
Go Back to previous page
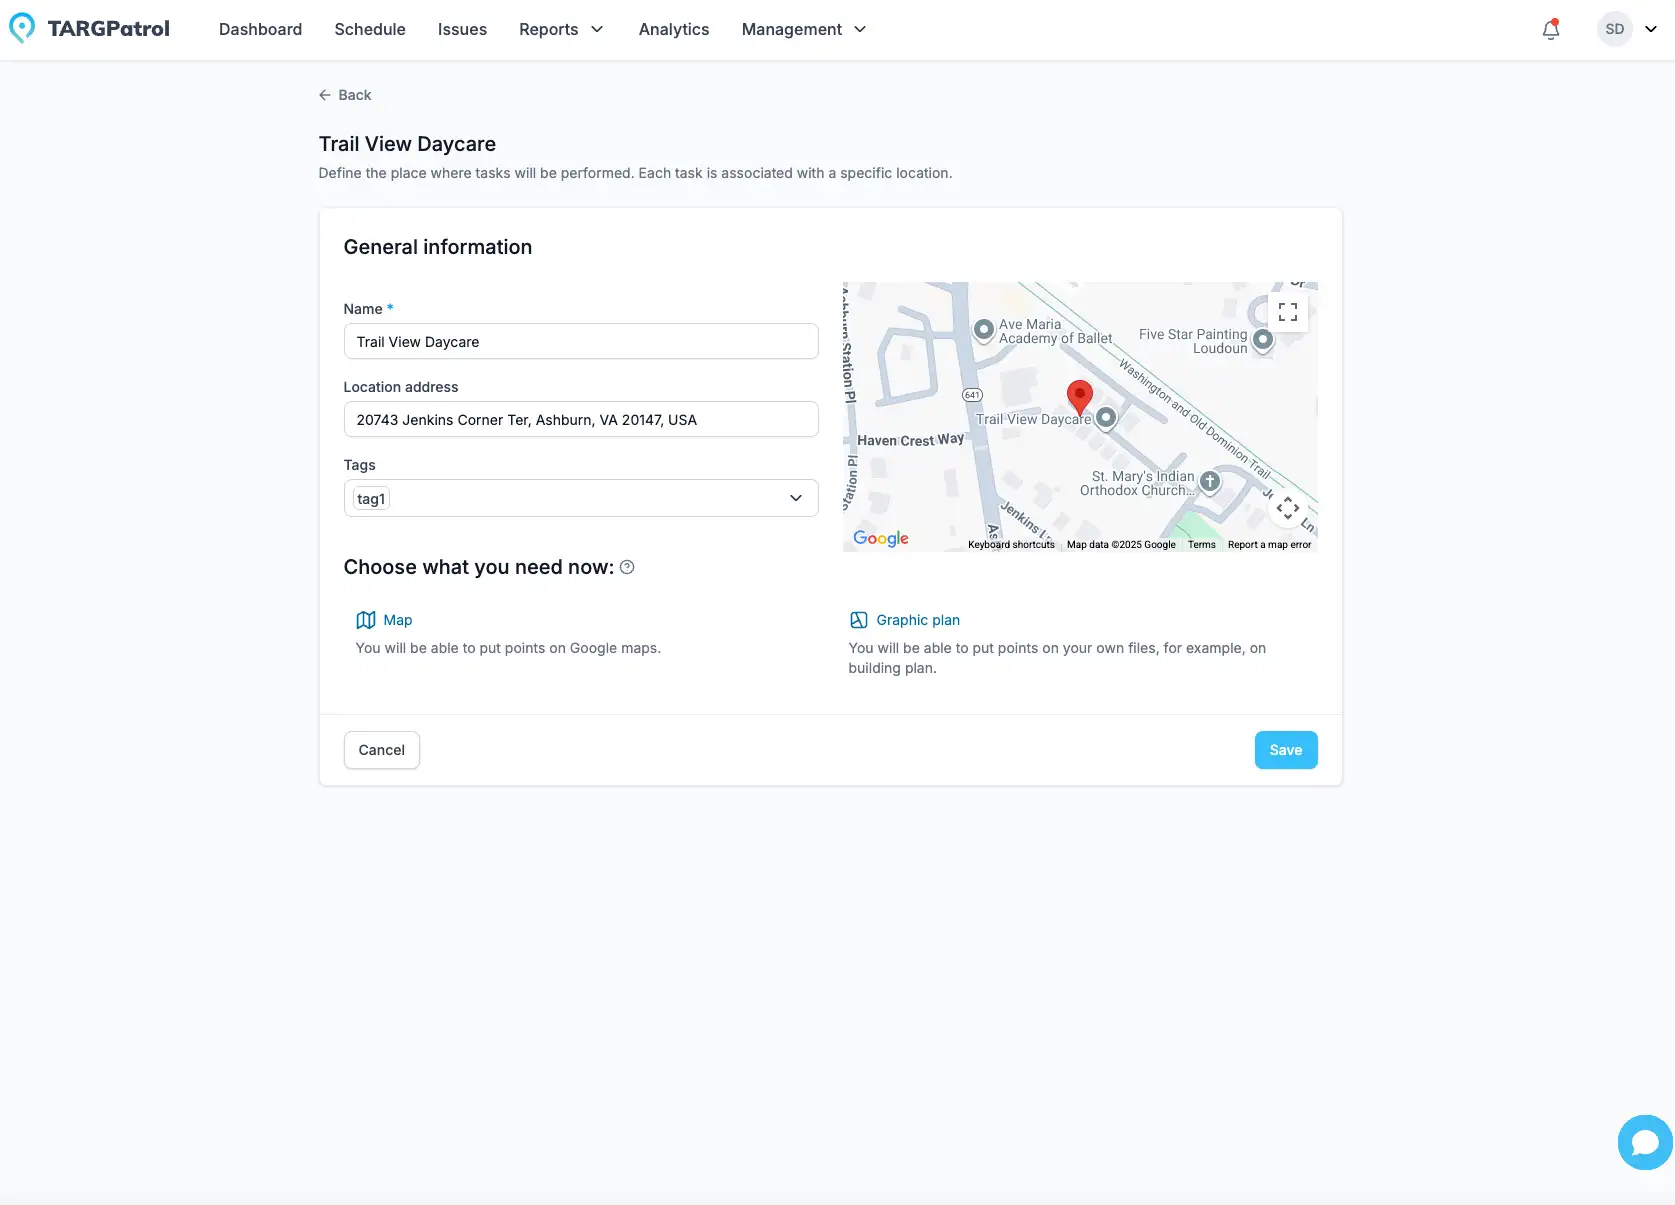pos(345,95)
